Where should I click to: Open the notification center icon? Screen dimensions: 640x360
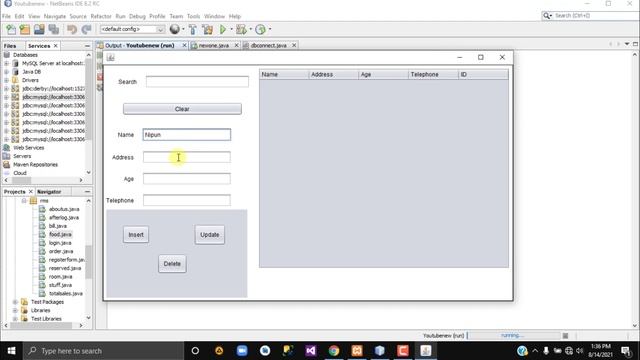click(626, 351)
